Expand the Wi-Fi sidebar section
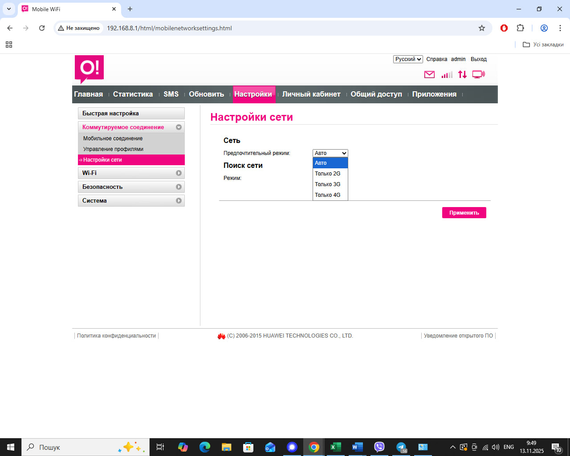This screenshot has width=570, height=456. pos(131,173)
